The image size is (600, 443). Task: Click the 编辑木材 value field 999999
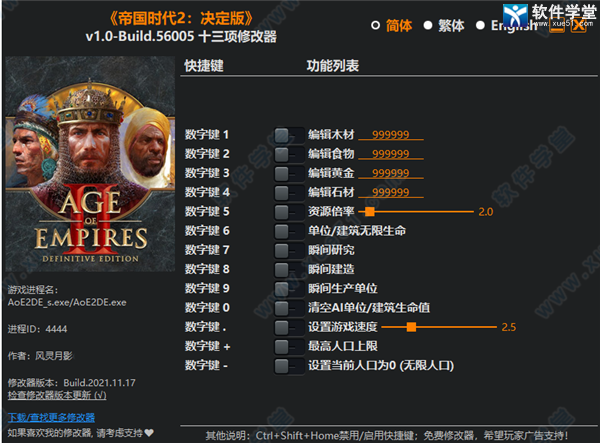tap(391, 135)
